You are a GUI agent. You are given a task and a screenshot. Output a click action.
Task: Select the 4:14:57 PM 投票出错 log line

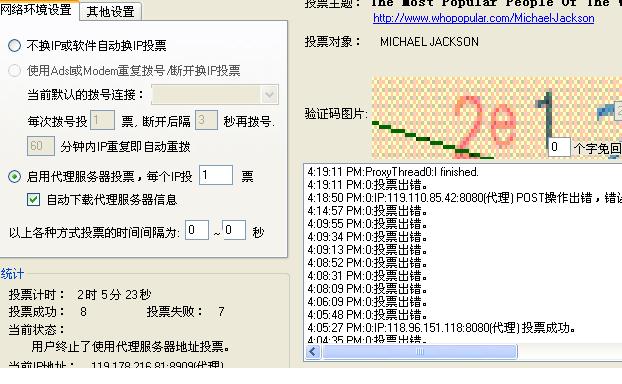tap(367, 211)
